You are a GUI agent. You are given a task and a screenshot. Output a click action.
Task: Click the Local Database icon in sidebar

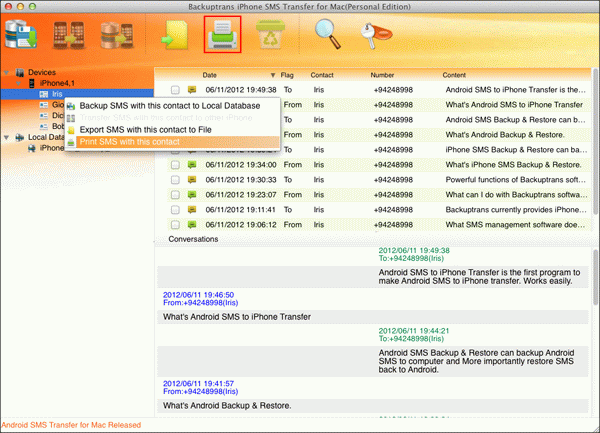20,137
